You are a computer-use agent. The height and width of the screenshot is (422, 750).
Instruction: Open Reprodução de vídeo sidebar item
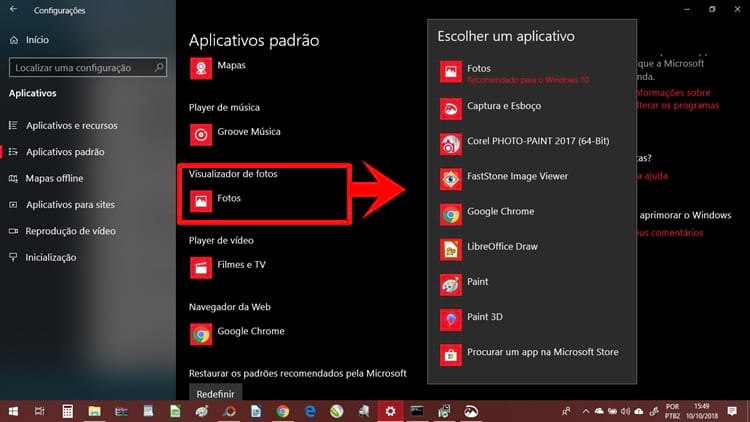(x=69, y=231)
